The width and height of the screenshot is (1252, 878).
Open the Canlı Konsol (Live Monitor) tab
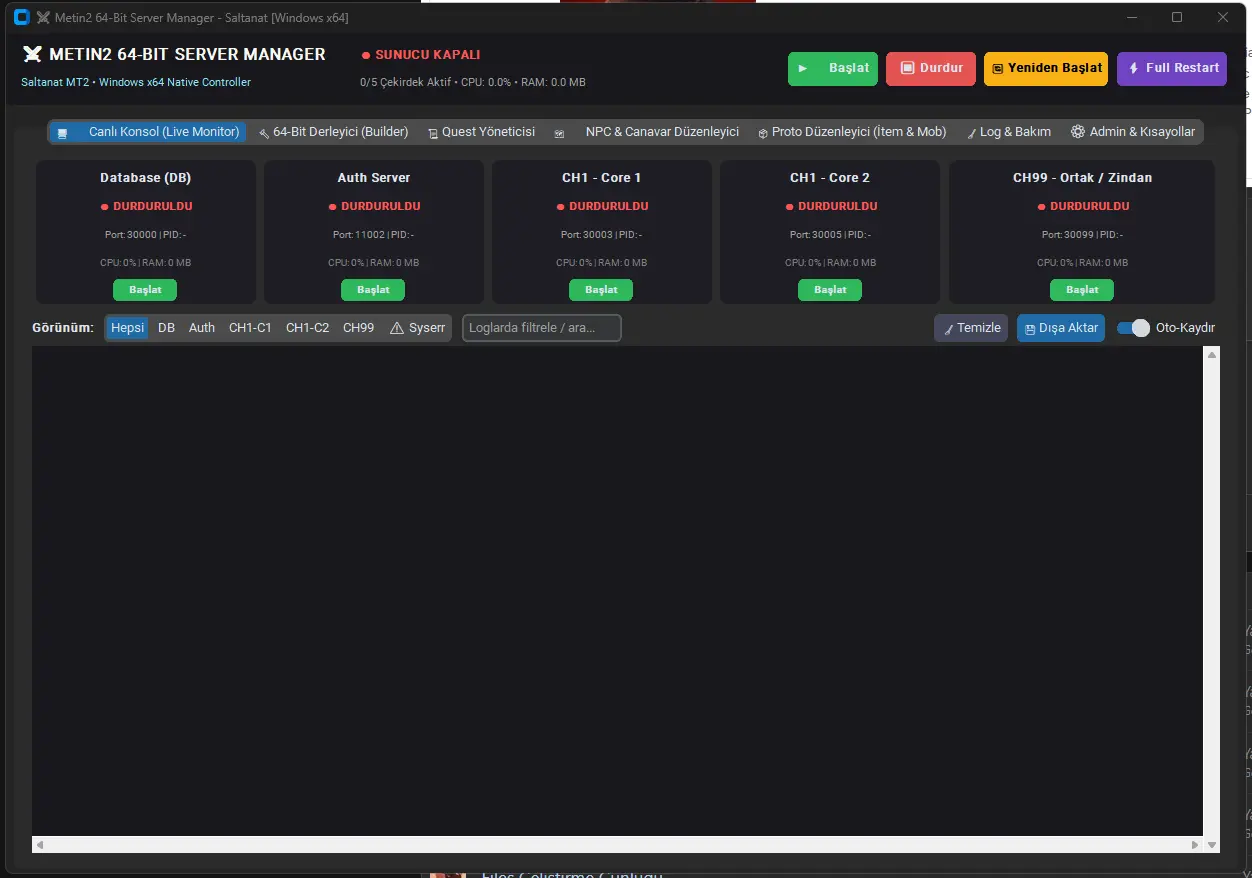[x=148, y=132]
